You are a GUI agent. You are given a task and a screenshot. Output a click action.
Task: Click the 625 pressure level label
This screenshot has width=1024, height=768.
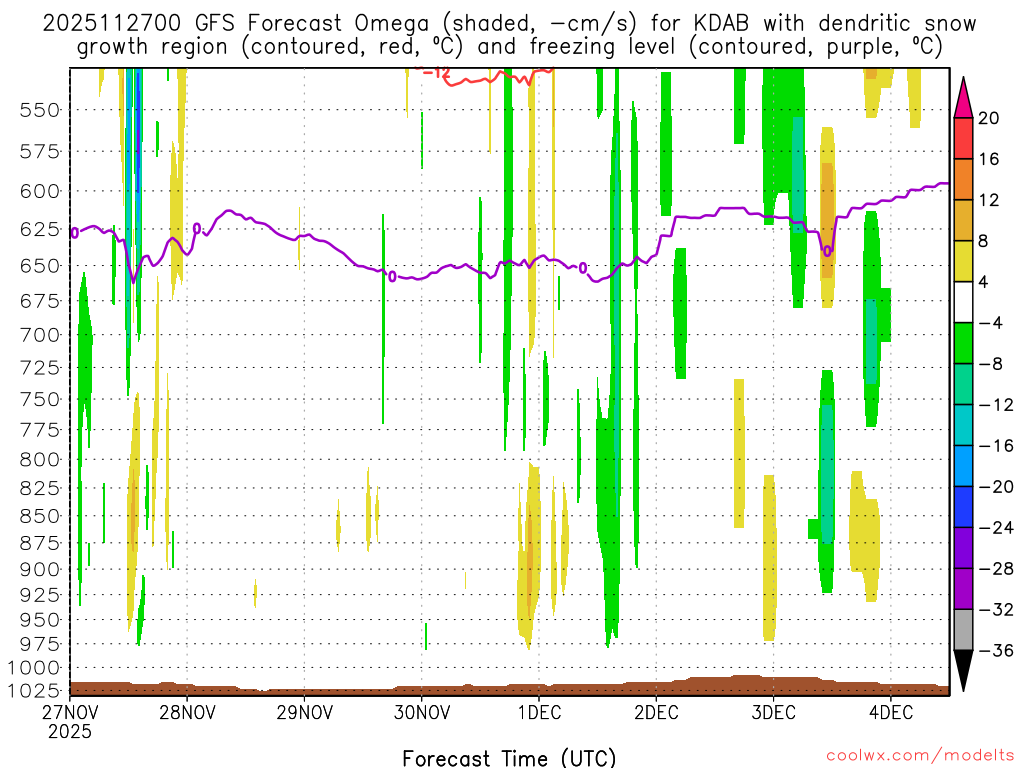(39, 229)
